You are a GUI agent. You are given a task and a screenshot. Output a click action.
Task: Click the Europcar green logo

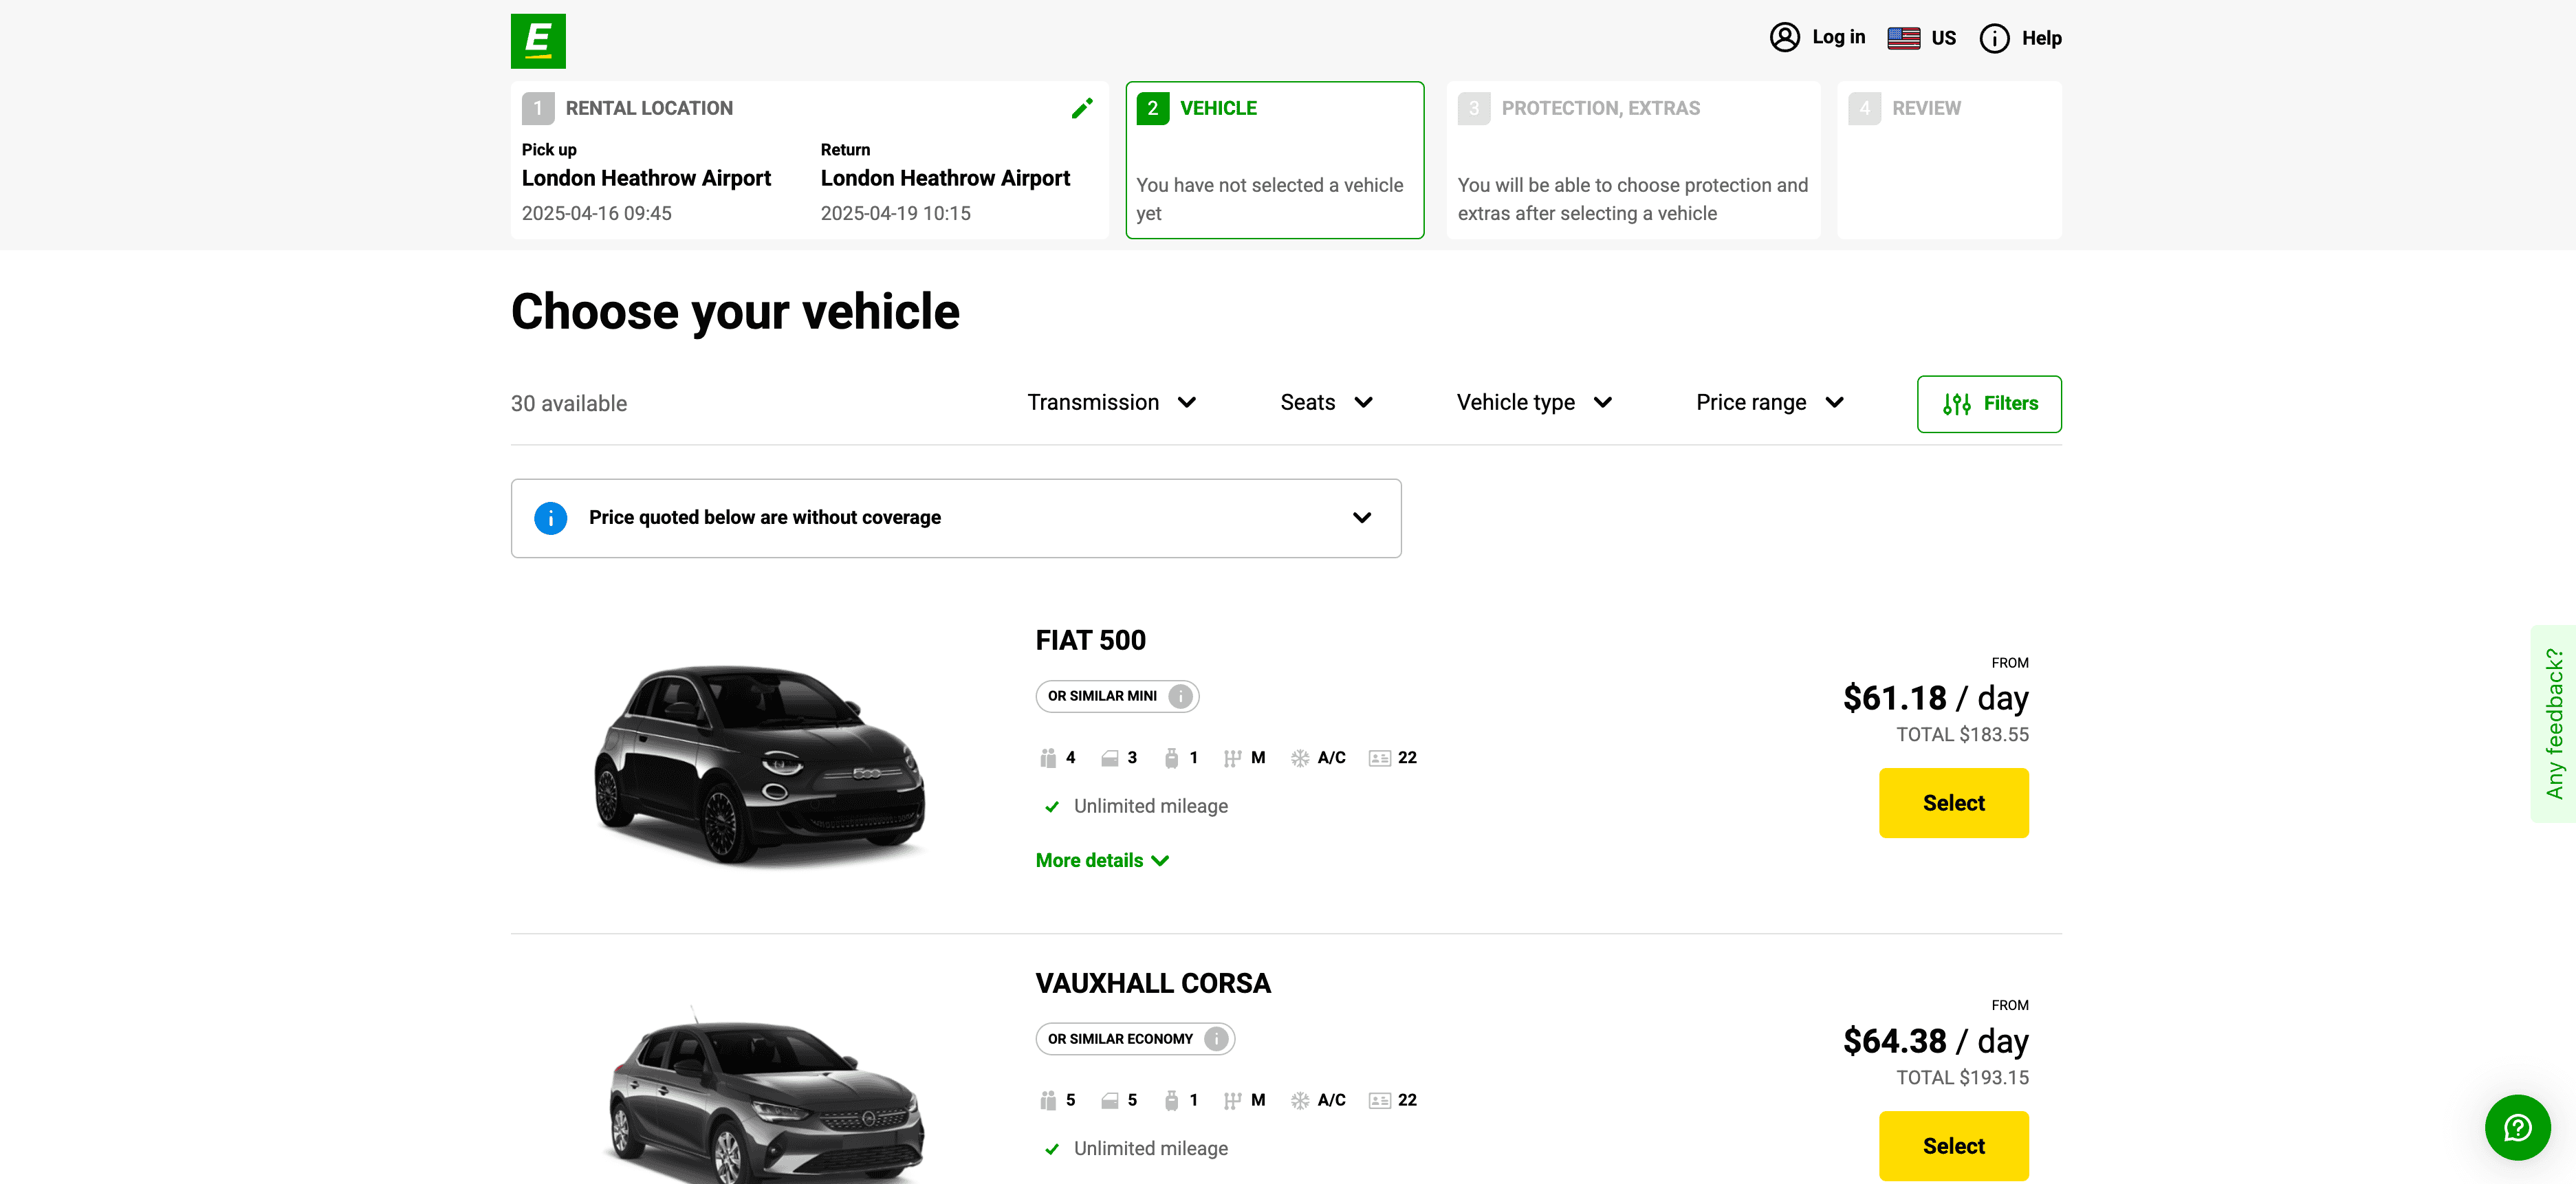[x=538, y=41]
